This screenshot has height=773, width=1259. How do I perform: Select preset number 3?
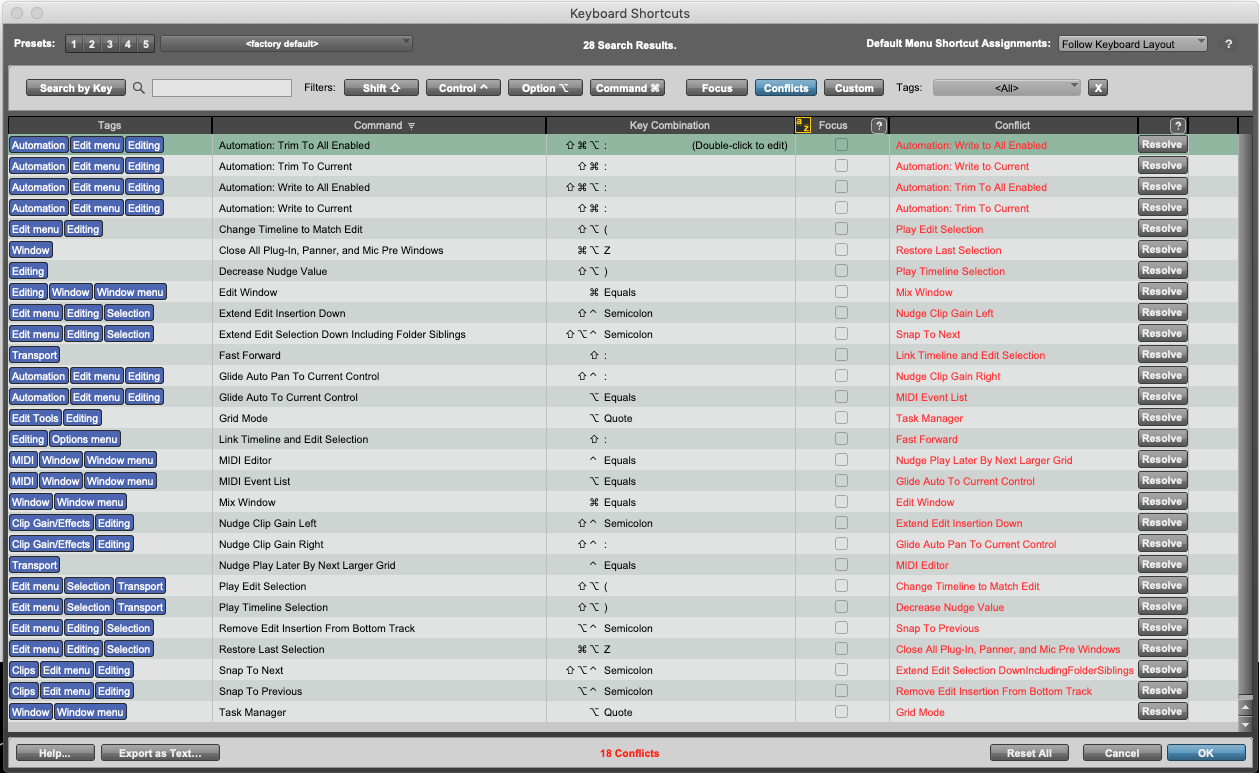click(x=110, y=44)
